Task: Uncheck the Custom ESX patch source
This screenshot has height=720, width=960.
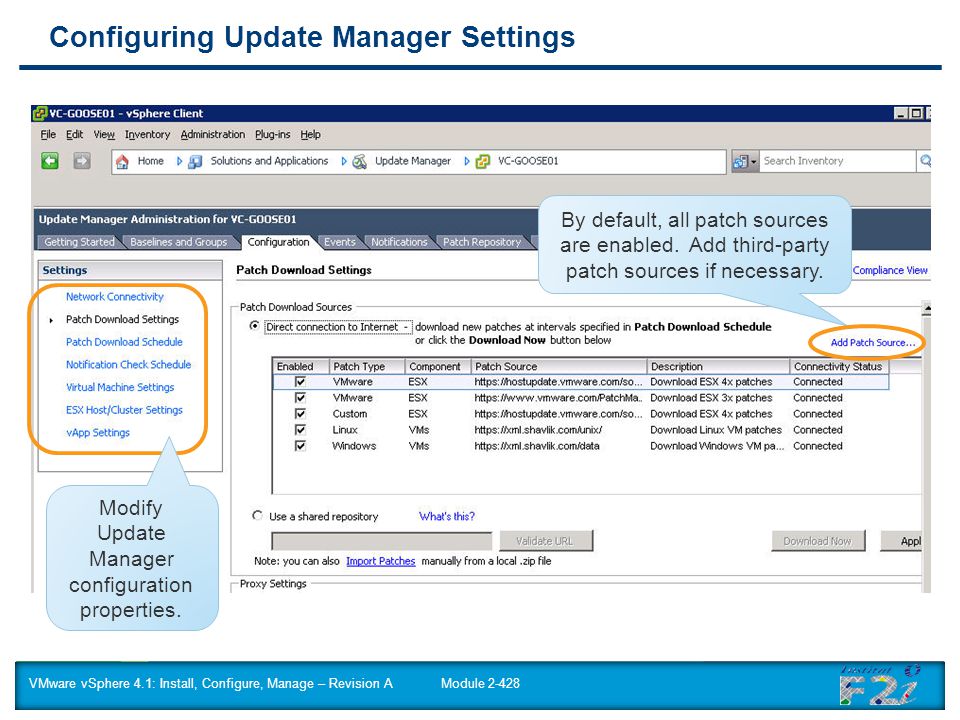Action: coord(300,413)
